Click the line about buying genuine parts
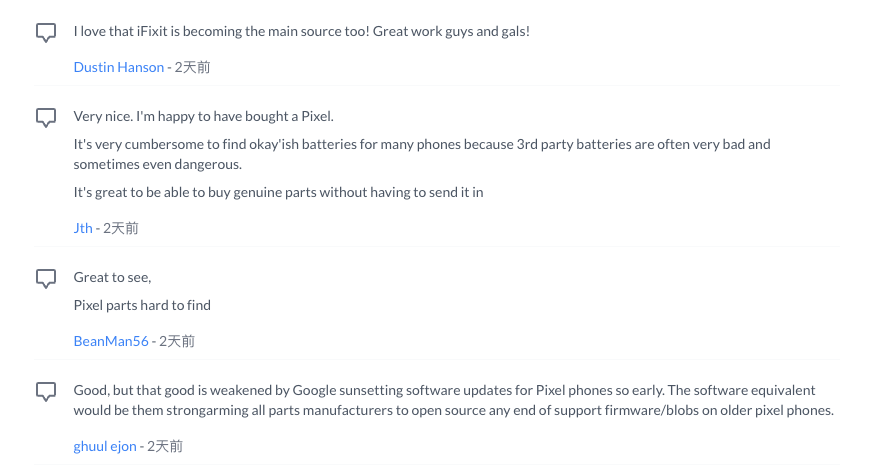 click(x=278, y=191)
